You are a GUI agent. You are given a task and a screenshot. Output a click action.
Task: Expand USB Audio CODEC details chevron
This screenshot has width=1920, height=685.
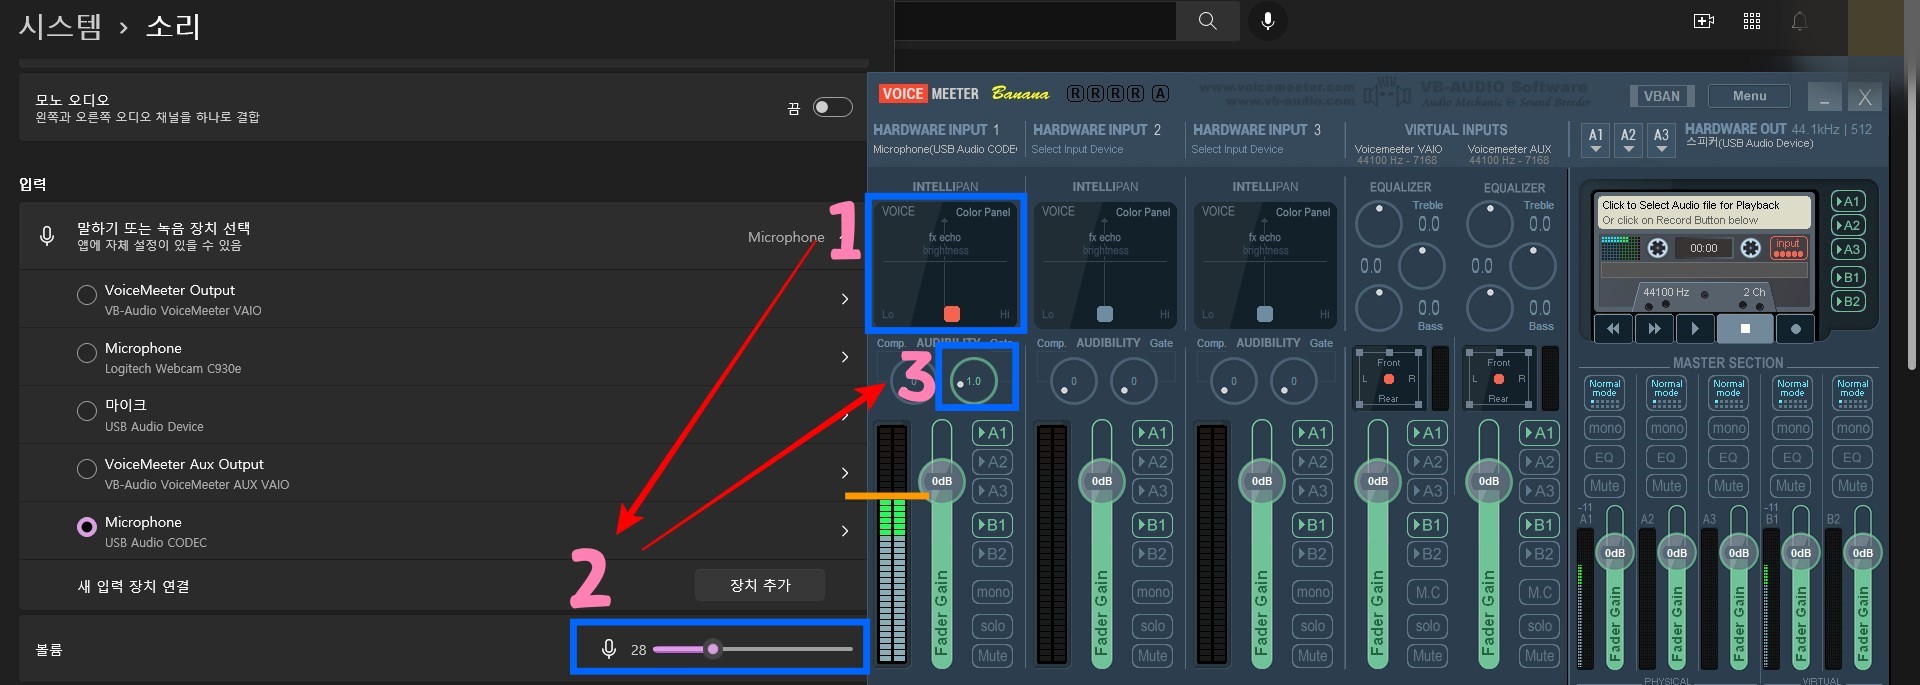845,531
